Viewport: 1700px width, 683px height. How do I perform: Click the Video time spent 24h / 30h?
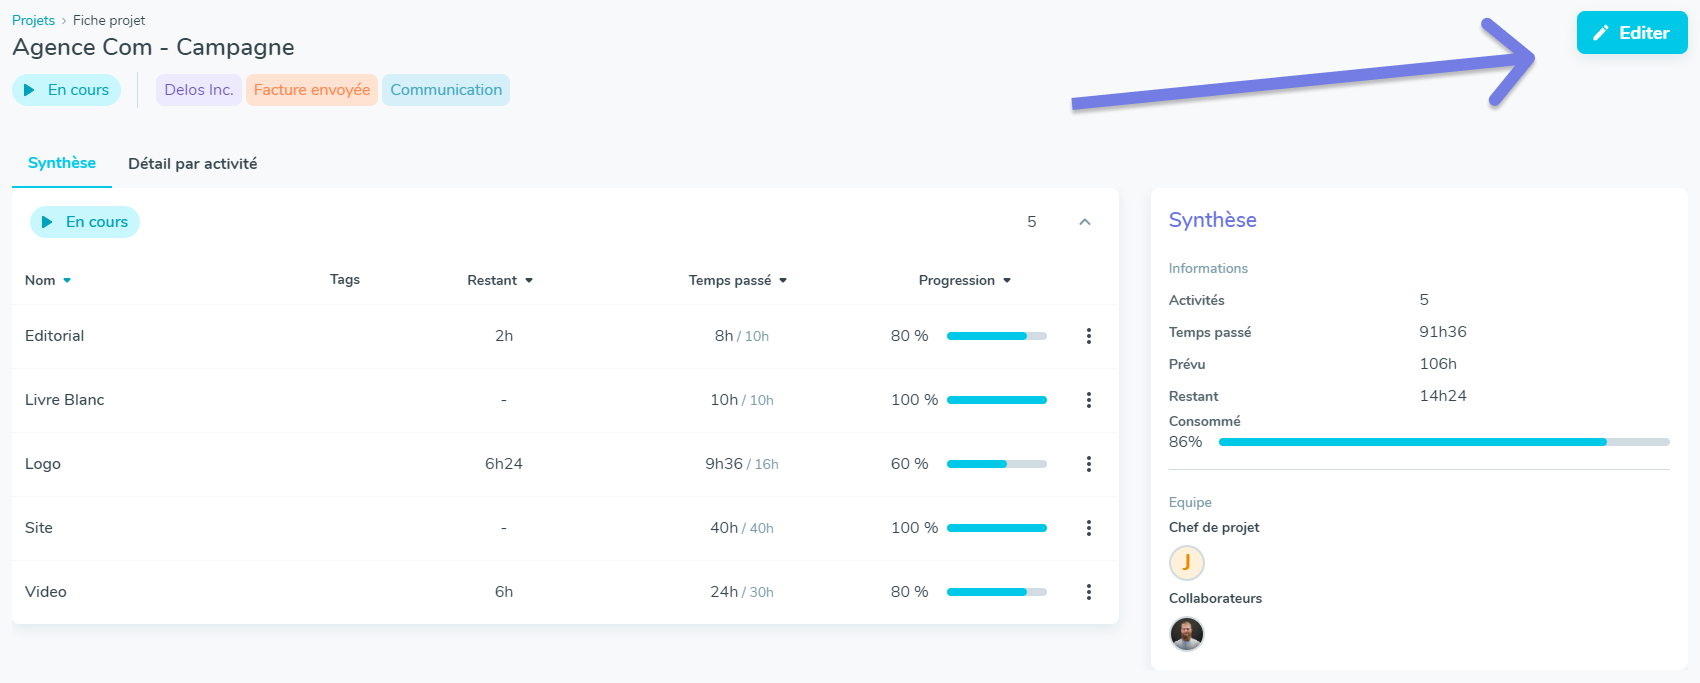742,592
